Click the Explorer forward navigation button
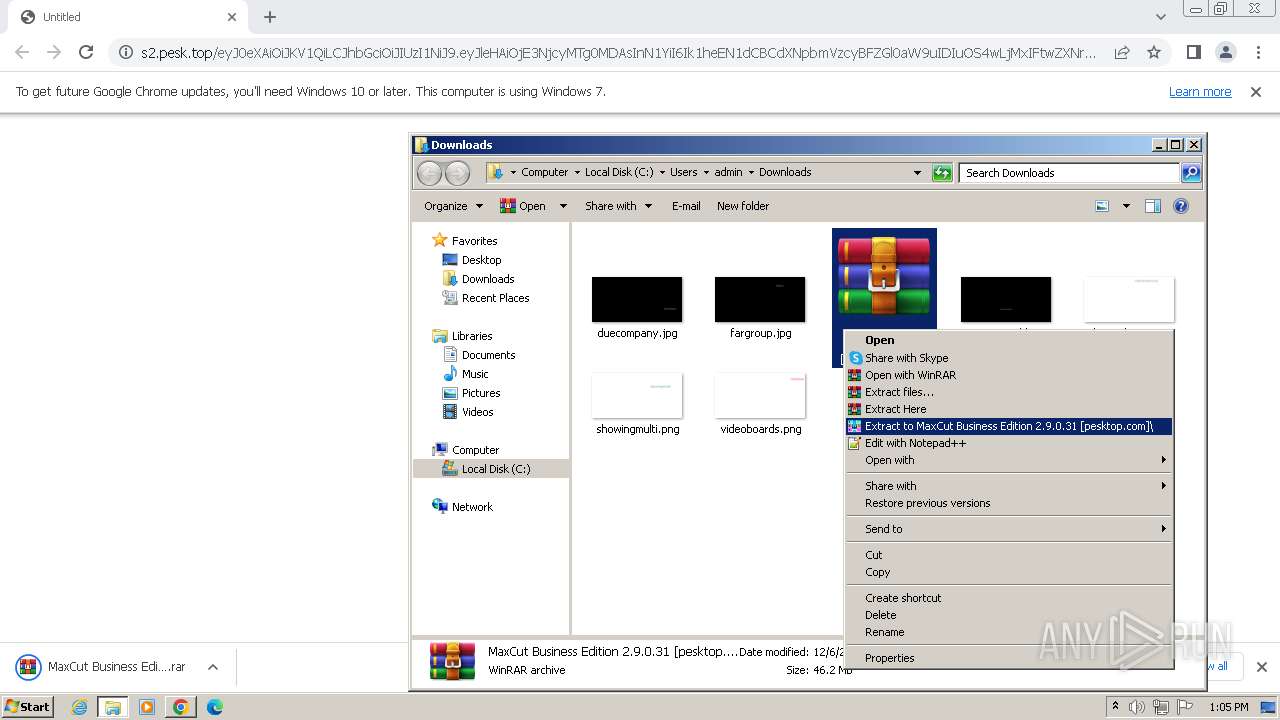The width and height of the screenshot is (1280, 720). click(x=457, y=173)
